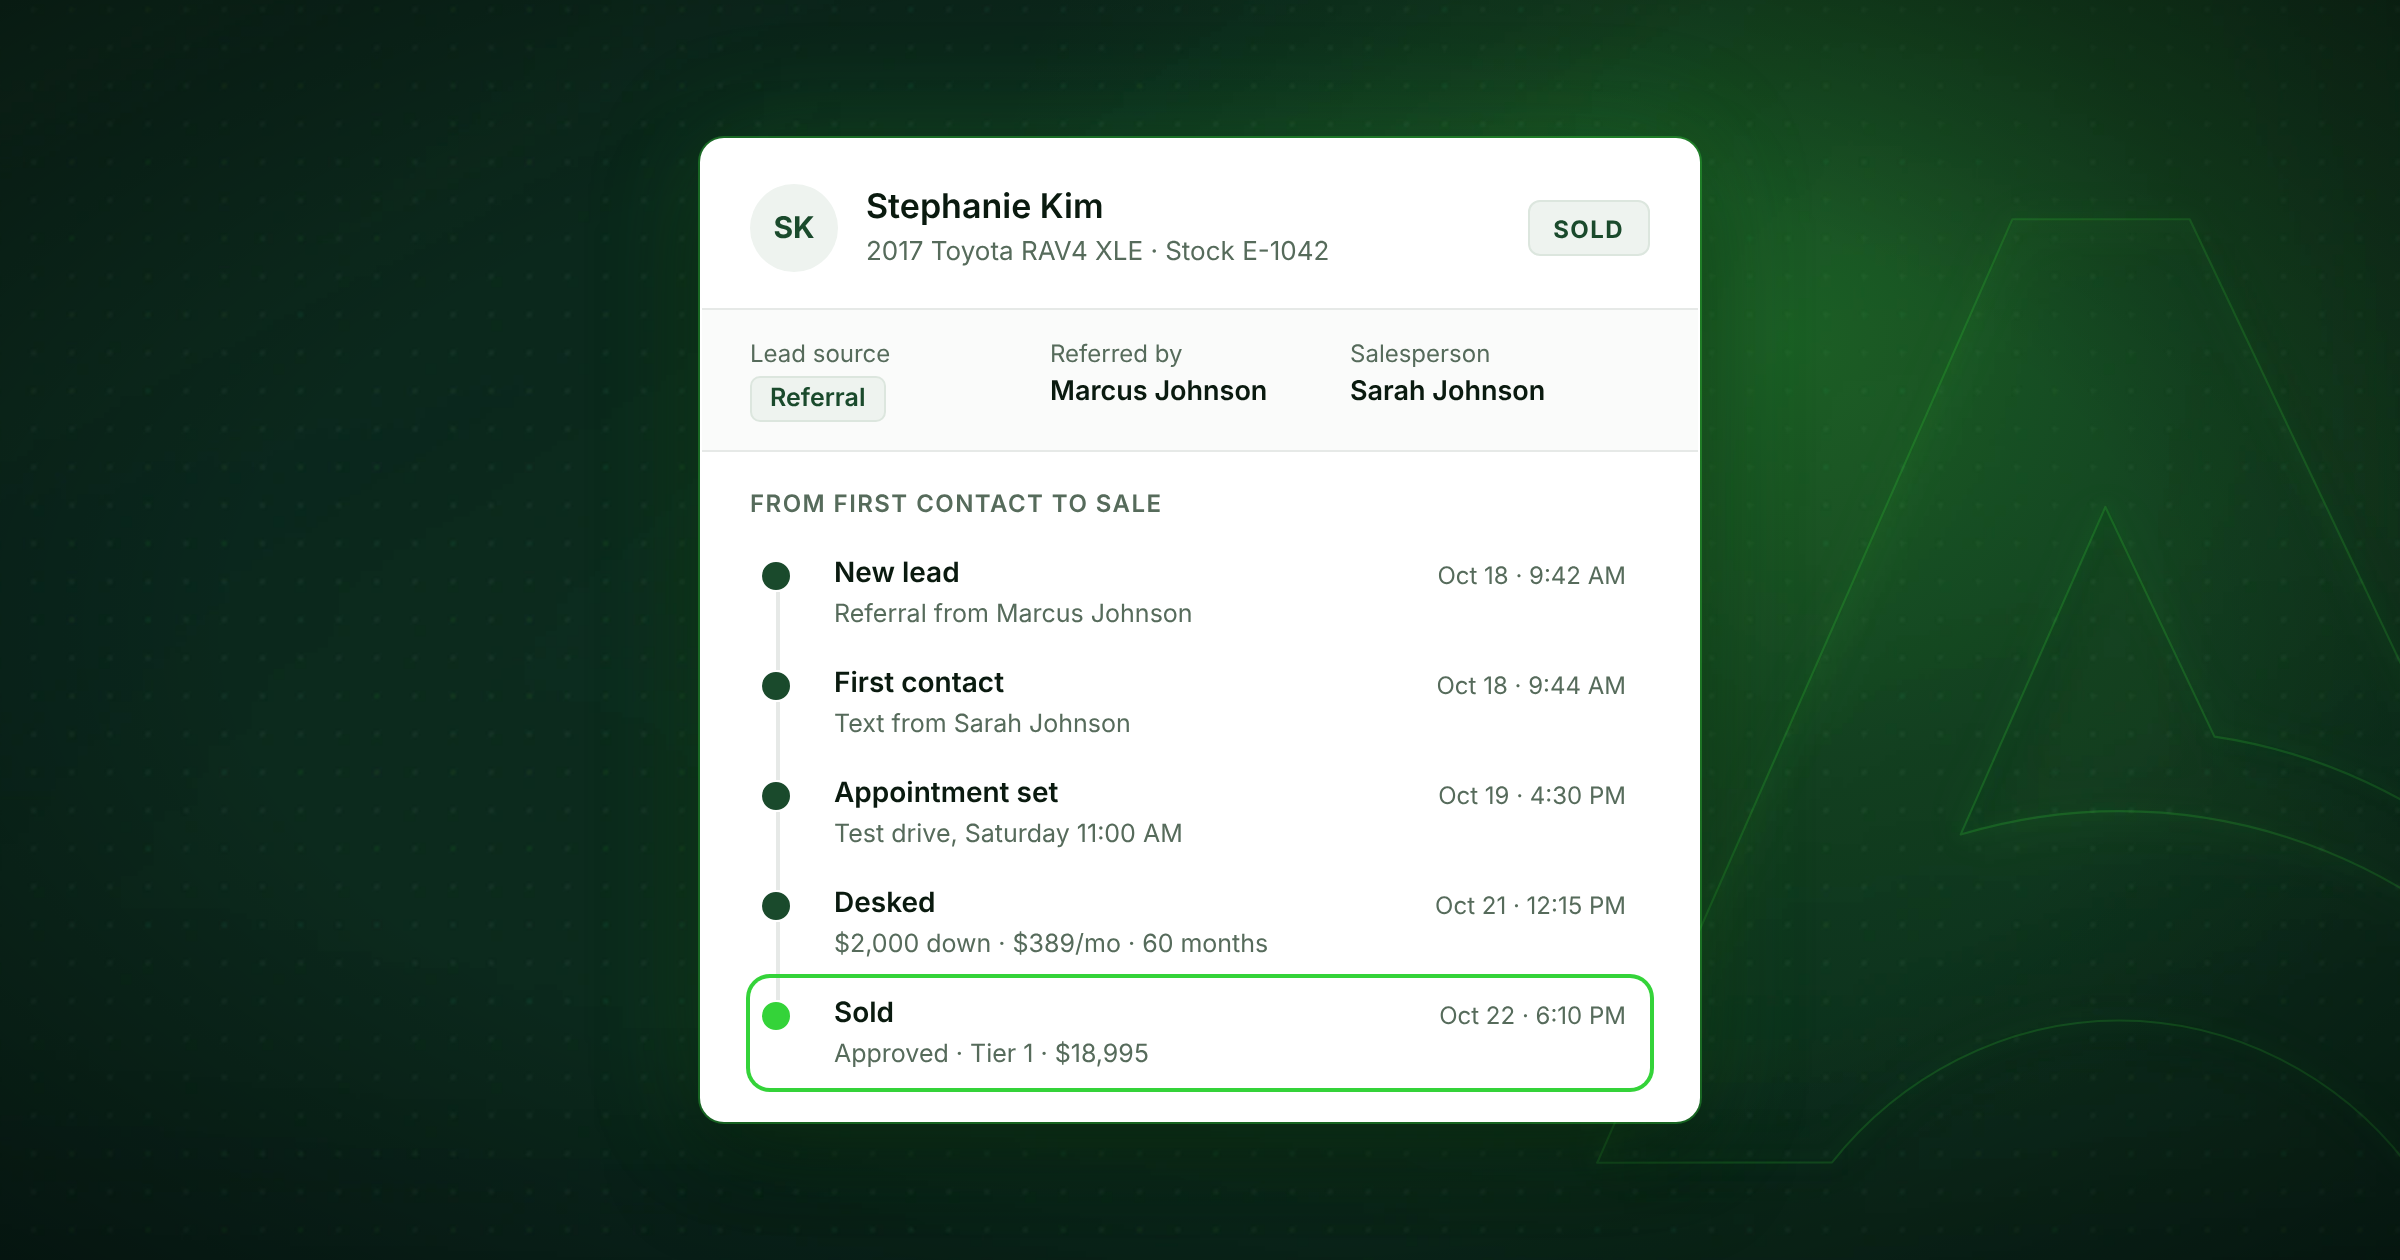
Task: Select the Referral lead source tag
Action: [x=818, y=398]
